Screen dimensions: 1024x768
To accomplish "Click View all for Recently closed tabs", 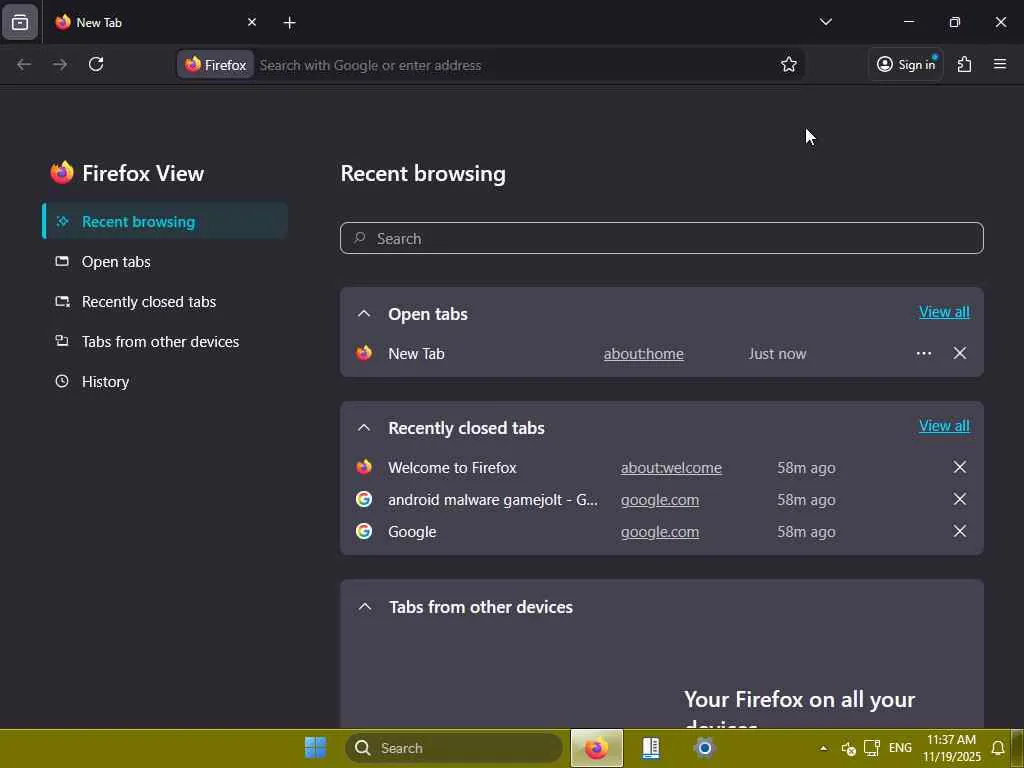I will (x=944, y=426).
